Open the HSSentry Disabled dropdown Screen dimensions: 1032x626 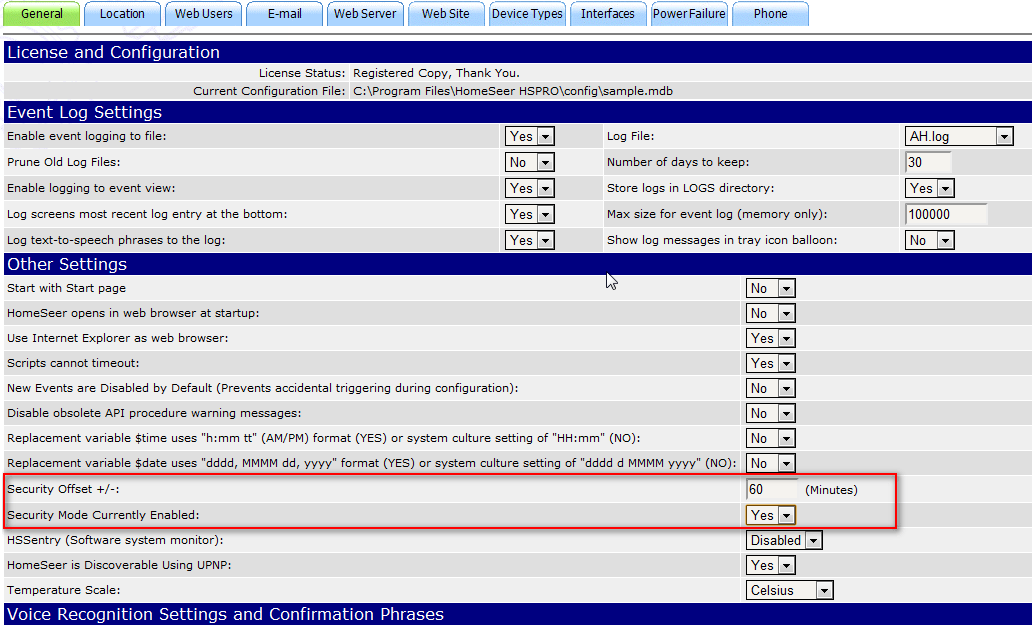pos(784,540)
